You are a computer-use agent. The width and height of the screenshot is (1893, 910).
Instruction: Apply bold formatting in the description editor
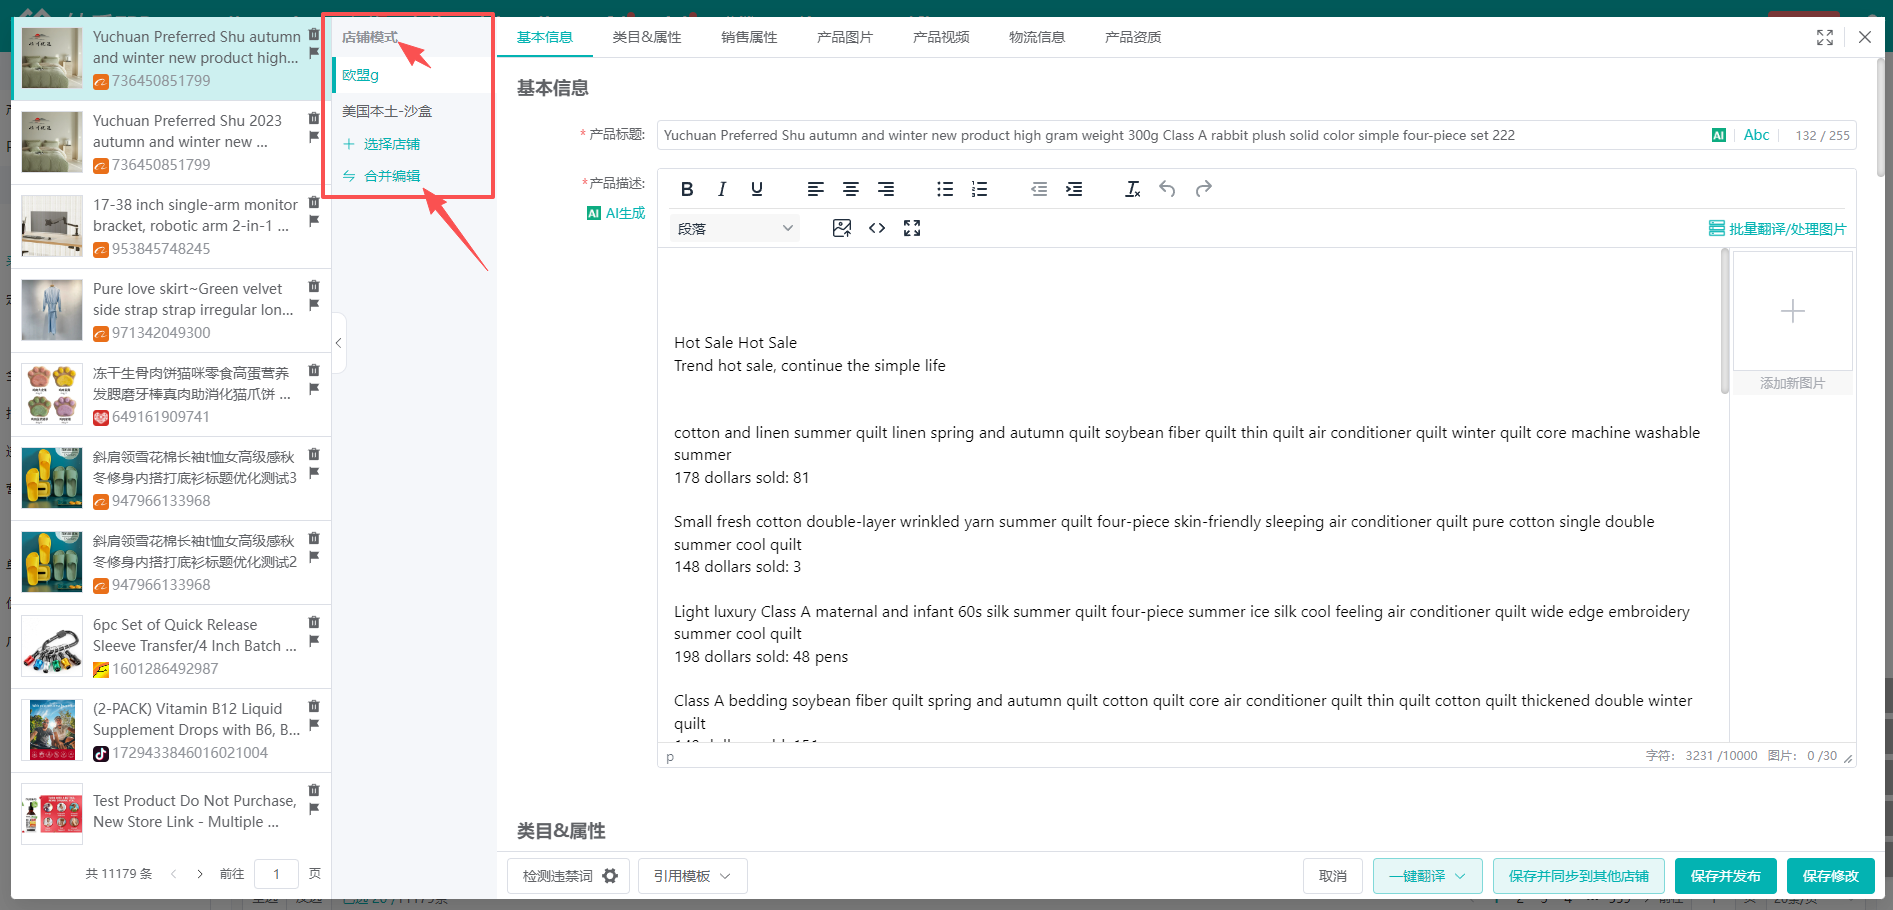coord(687,188)
